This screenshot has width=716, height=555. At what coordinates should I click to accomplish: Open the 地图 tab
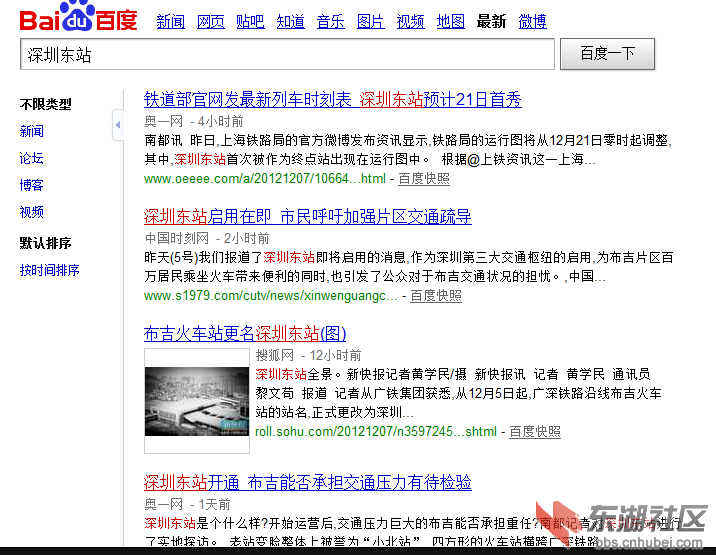[450, 21]
